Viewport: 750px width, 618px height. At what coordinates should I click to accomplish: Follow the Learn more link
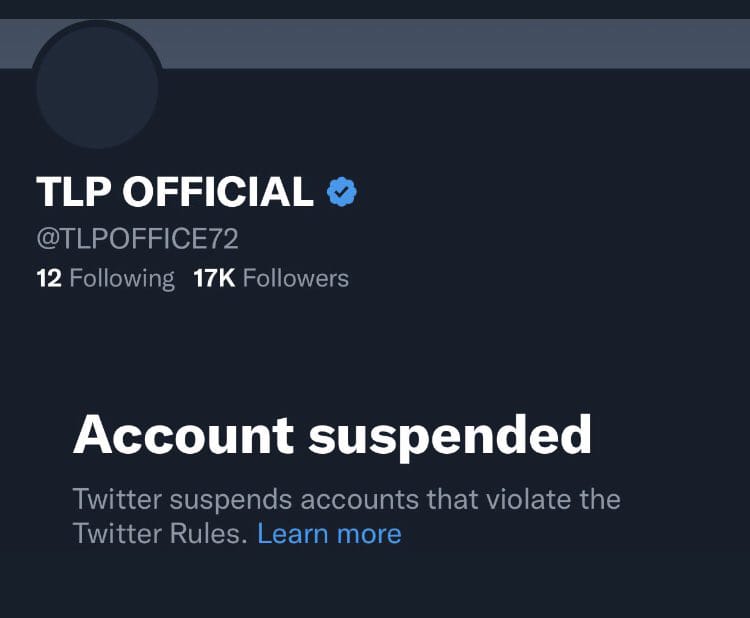[329, 534]
